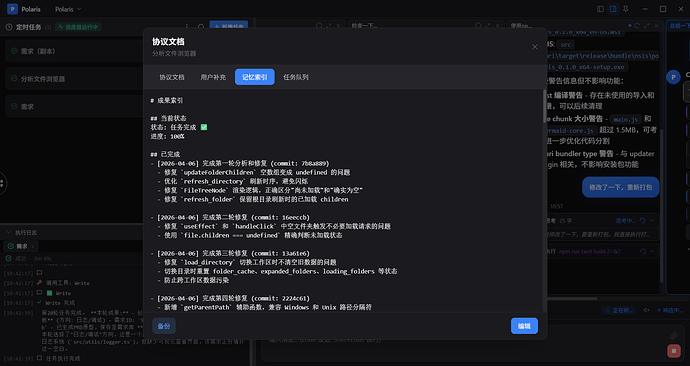Screen dimensions: 690x366
Task: Expand the 使用np session panel
Action: pyautogui.click(x=647, y=26)
